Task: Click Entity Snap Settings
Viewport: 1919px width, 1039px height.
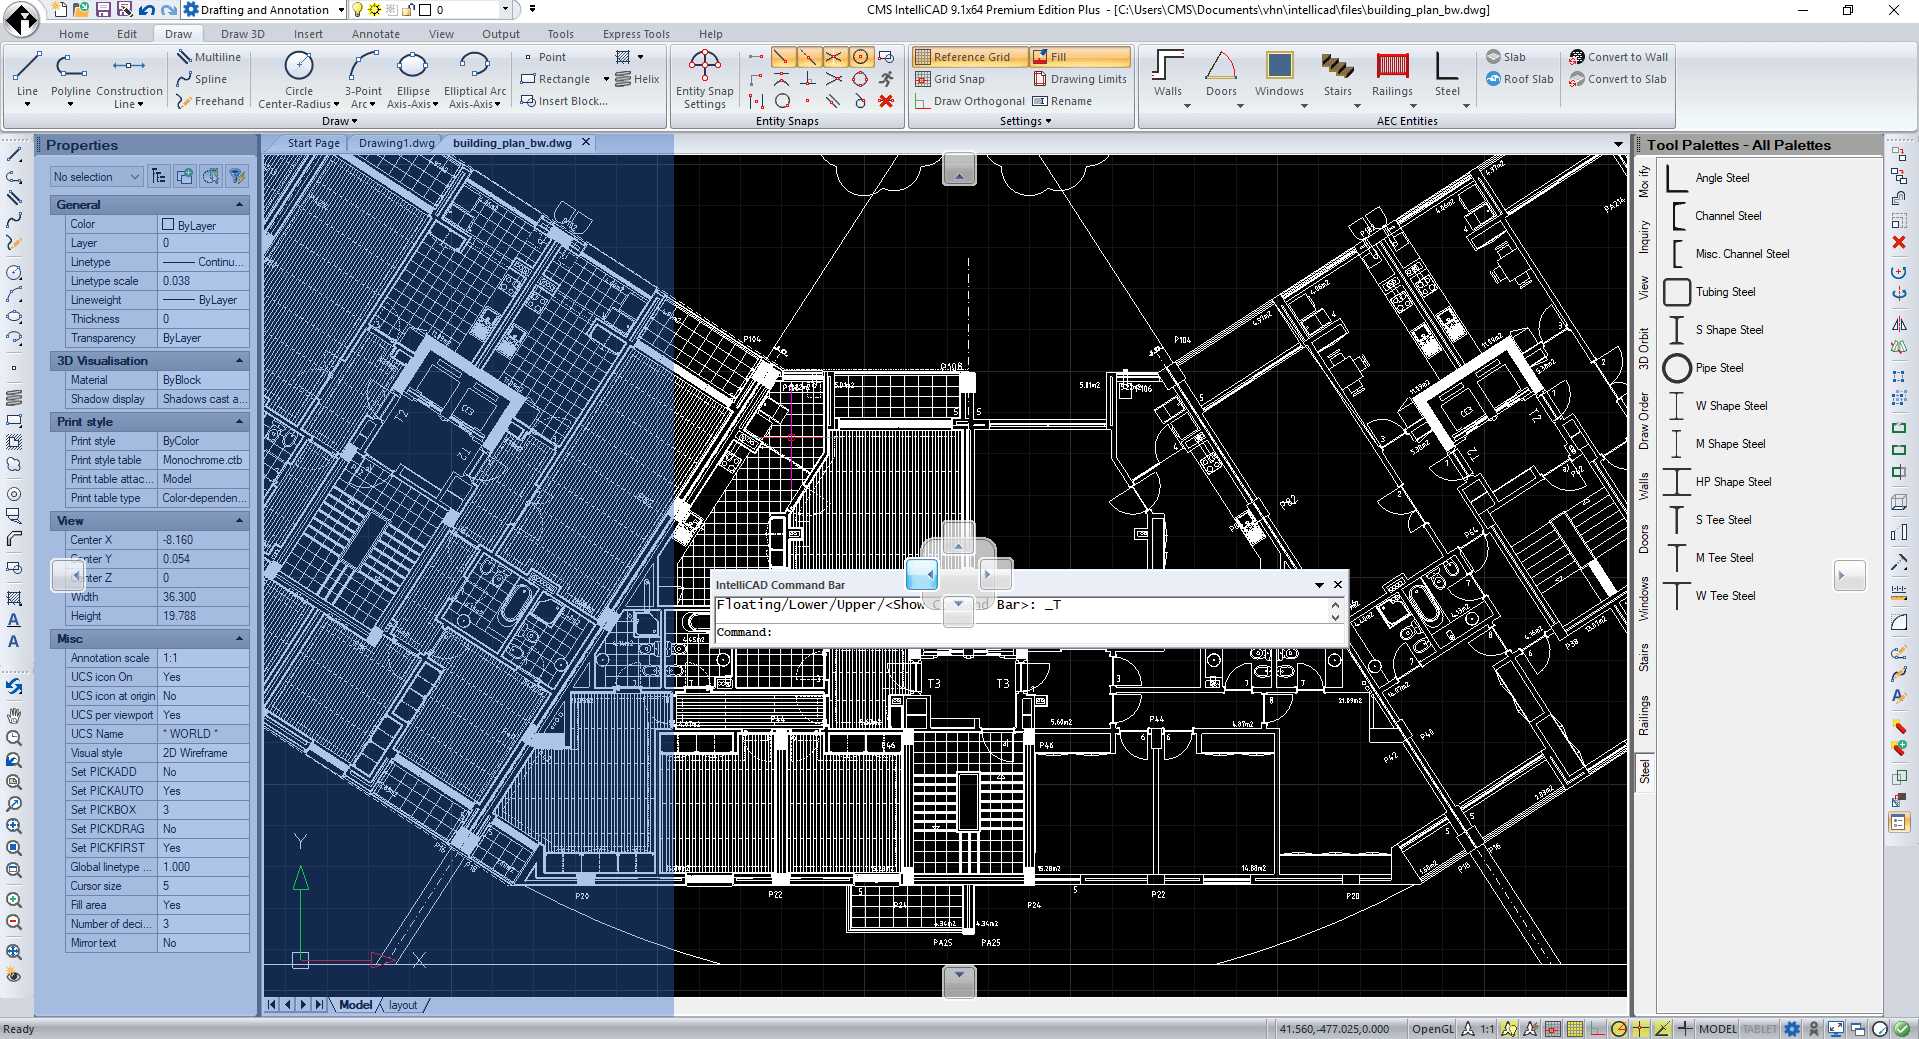Action: (704, 78)
